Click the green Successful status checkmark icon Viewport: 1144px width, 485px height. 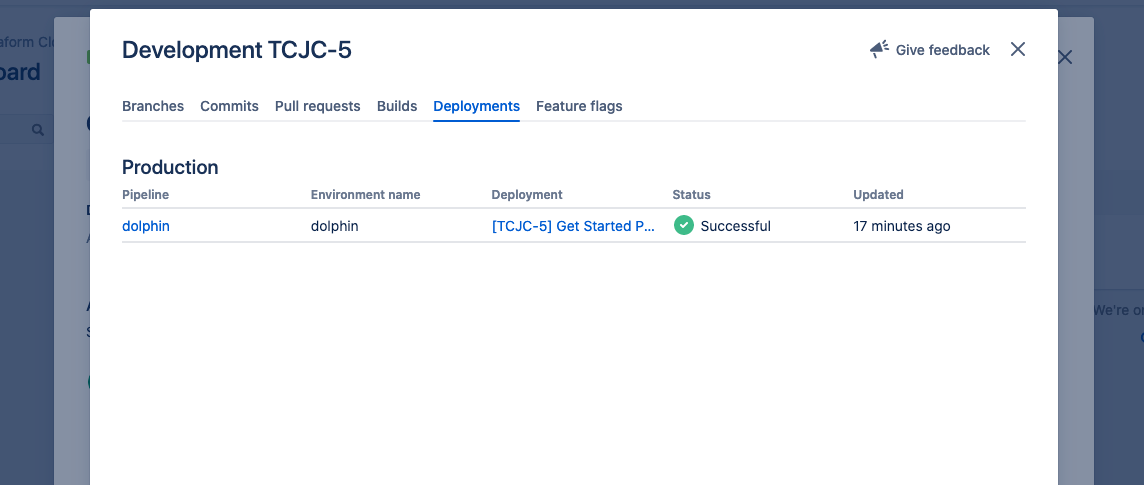tap(684, 225)
